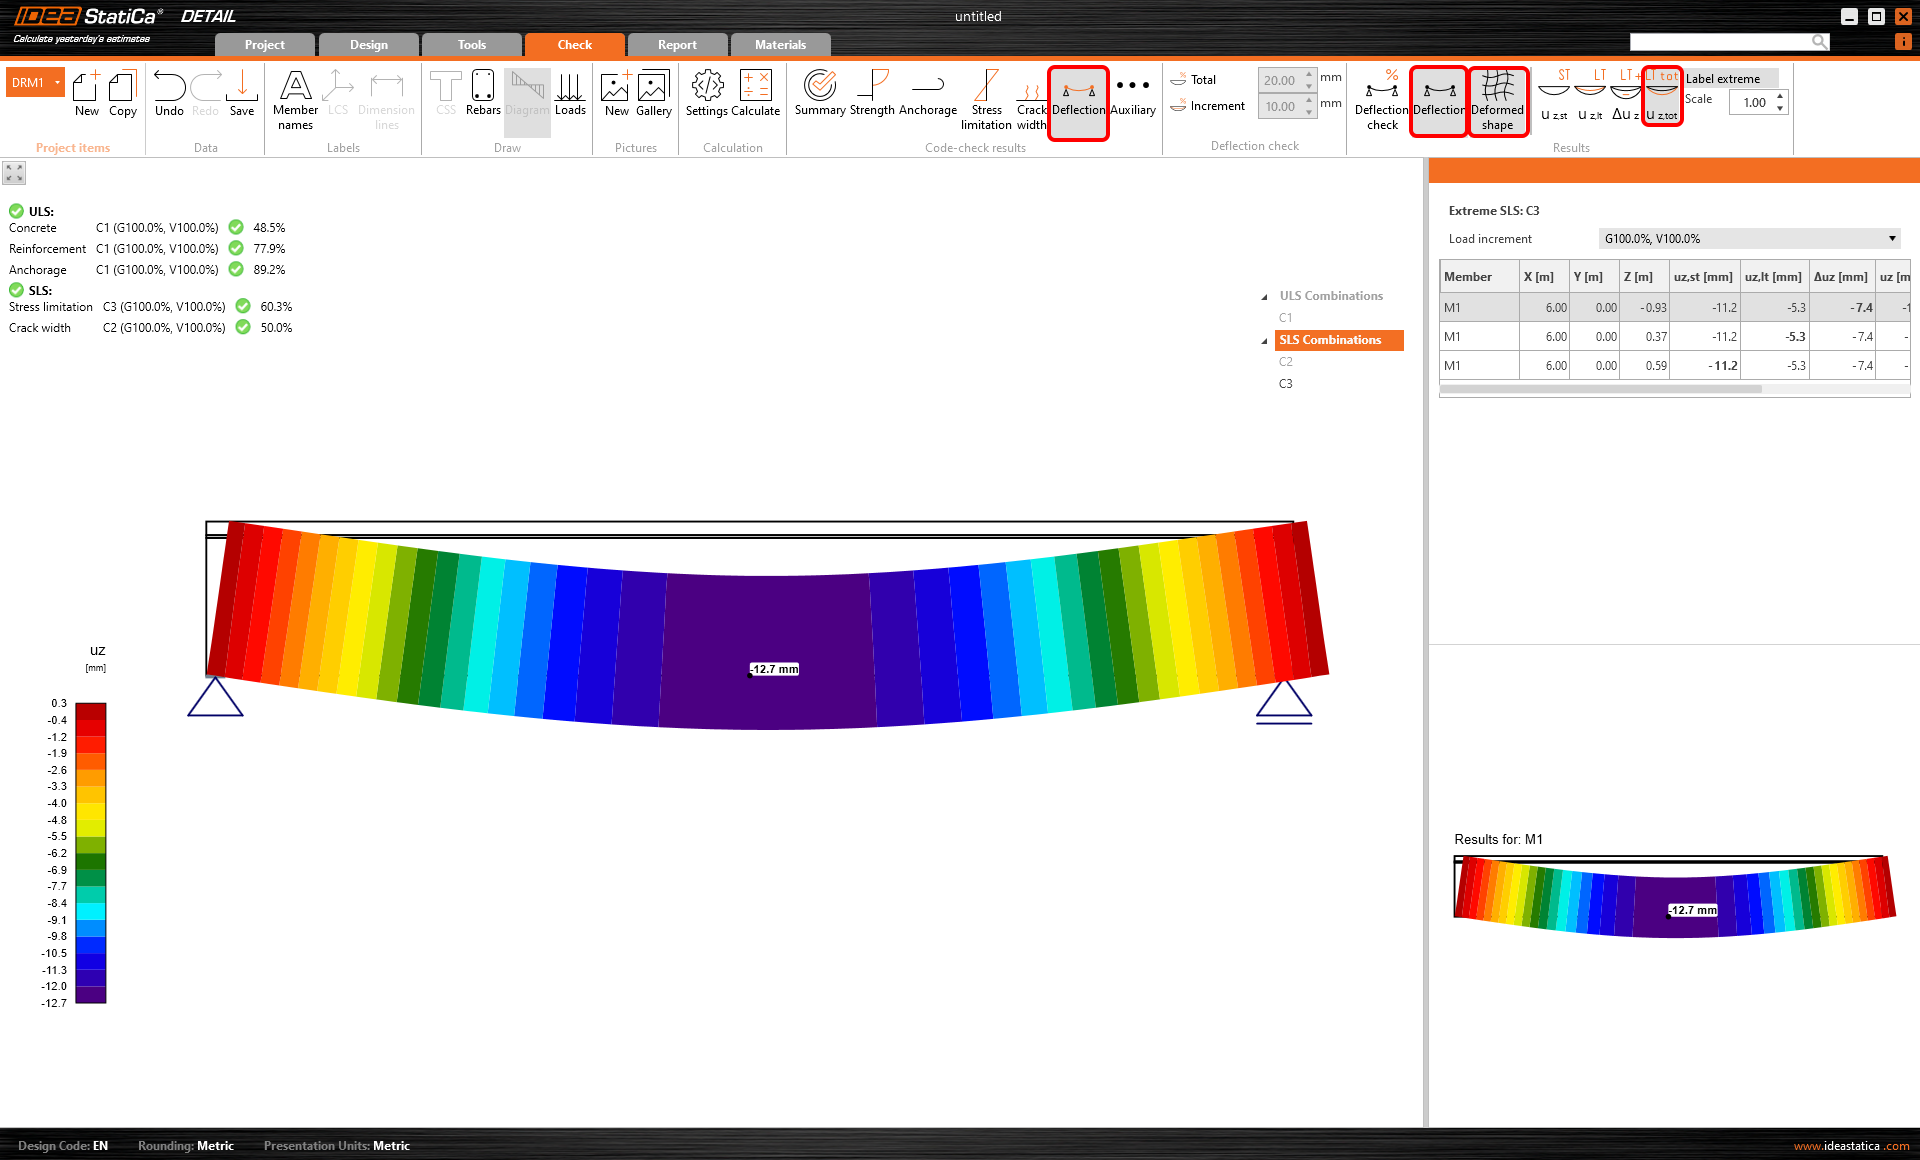Screen dimensions: 1920x1160
Task: Visit the www.ideastatica.com link
Action: point(1850,1146)
